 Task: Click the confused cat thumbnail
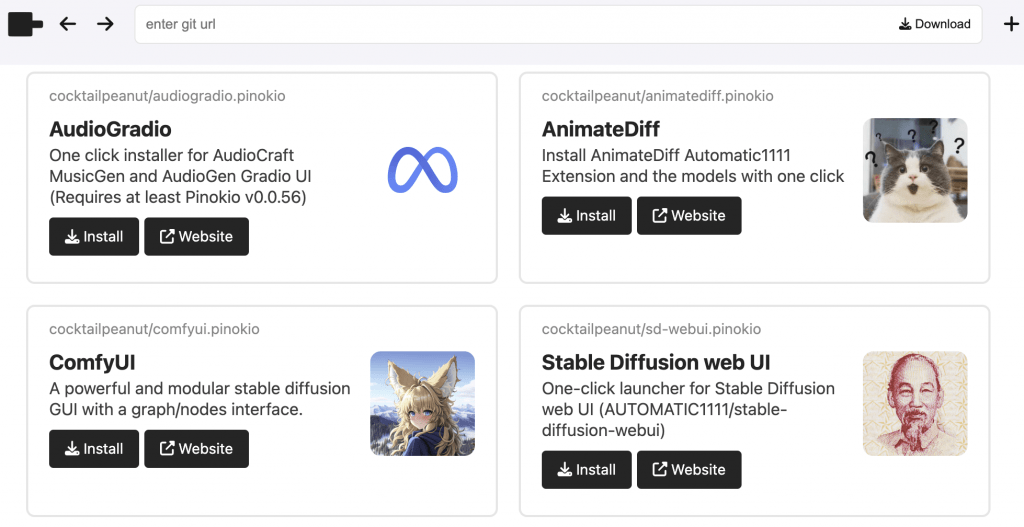point(915,170)
